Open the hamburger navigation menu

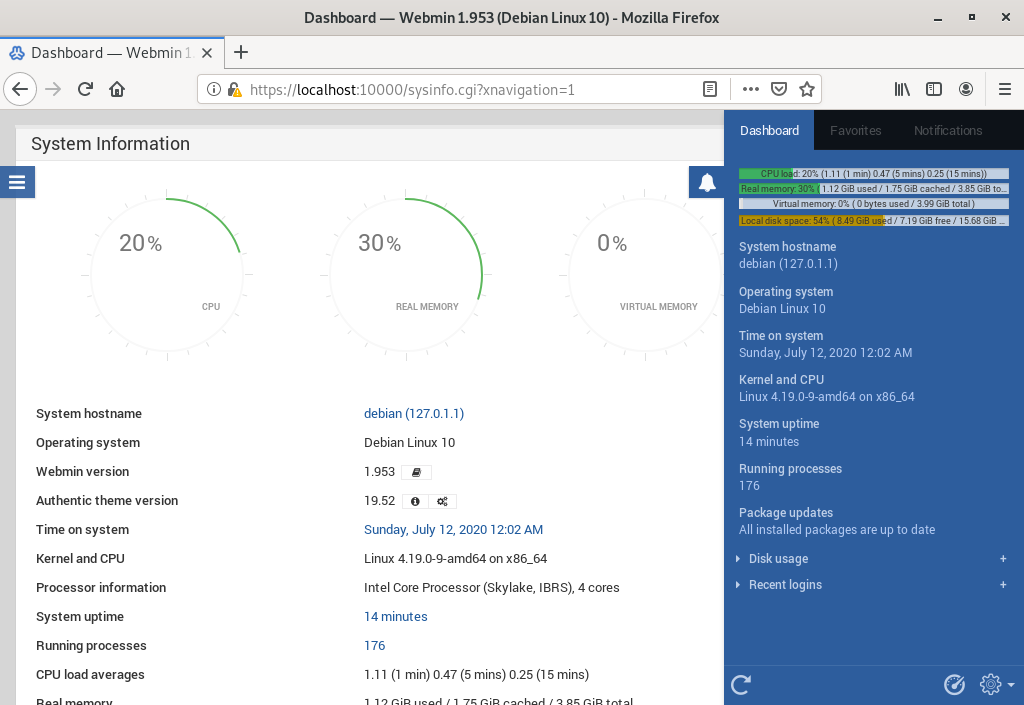pyautogui.click(x=17, y=182)
